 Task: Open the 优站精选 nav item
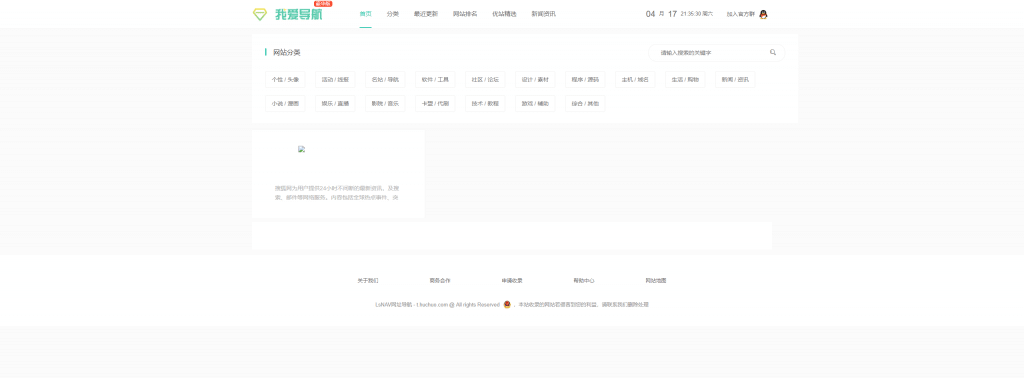click(504, 14)
